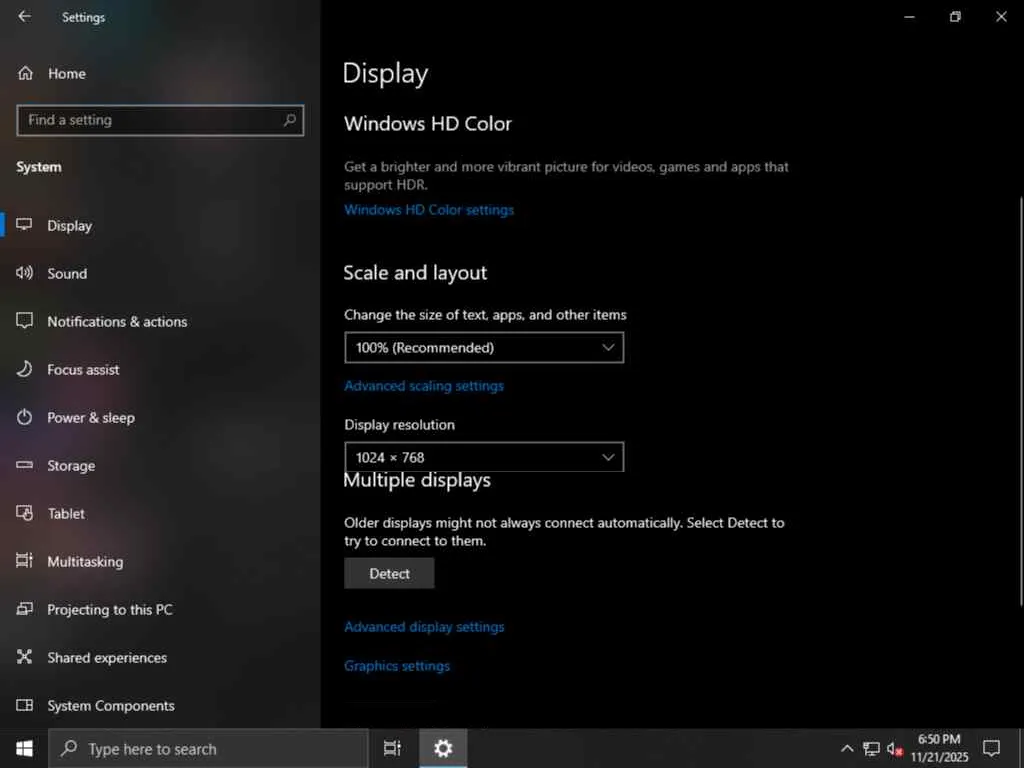1024x768 pixels.
Task: Open Graphics settings link
Action: tap(397, 665)
